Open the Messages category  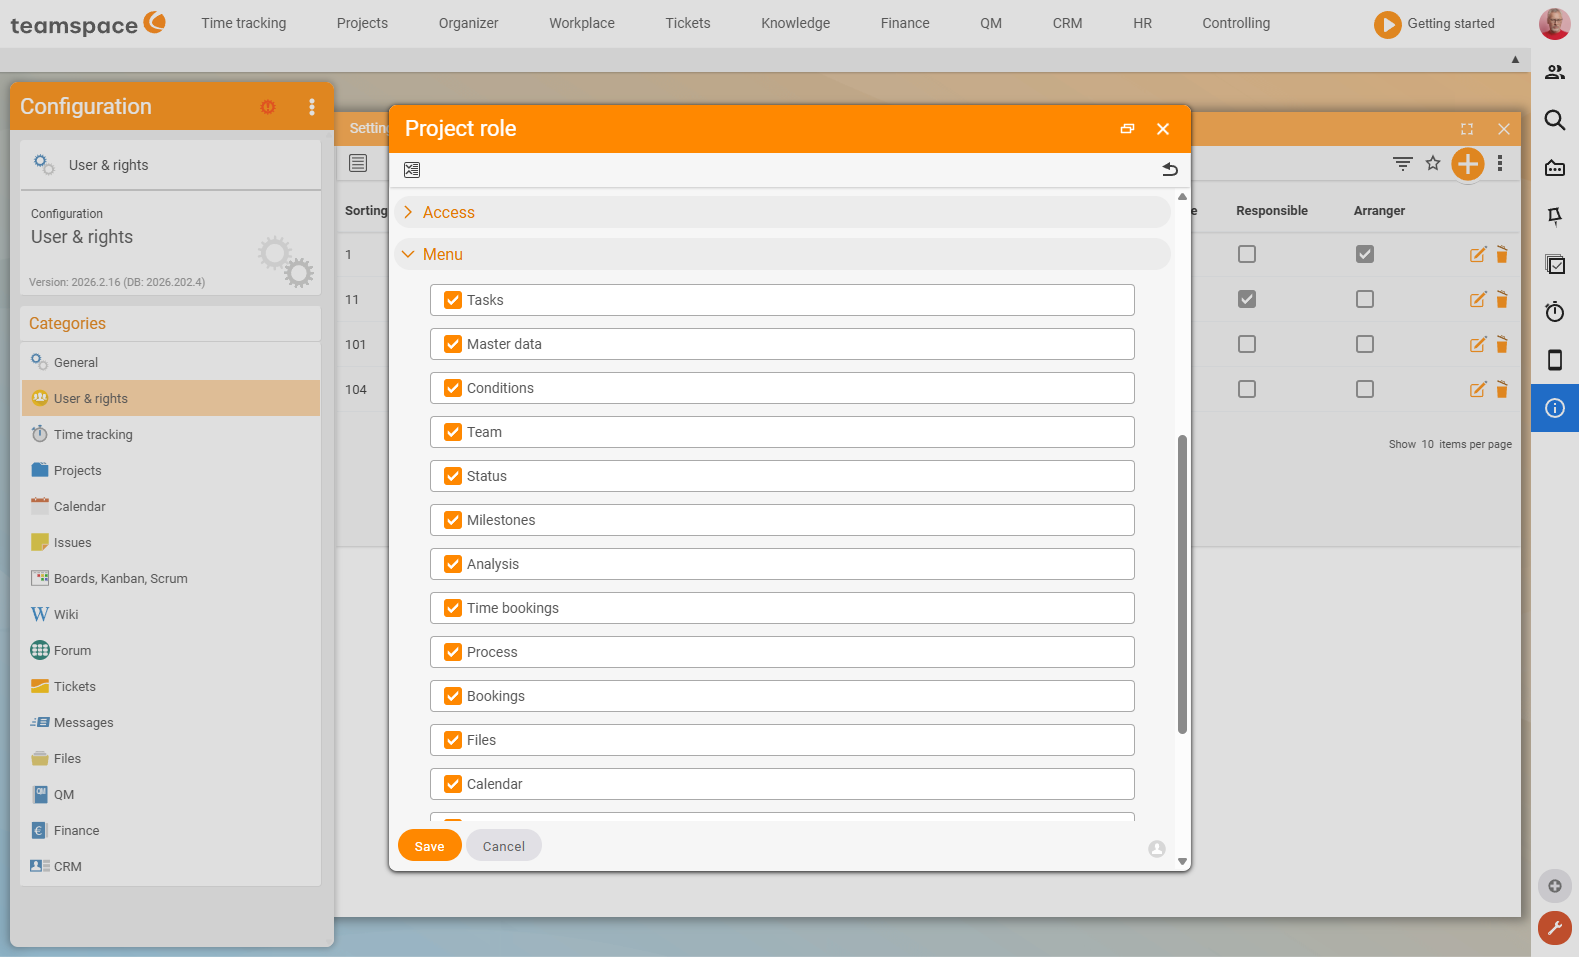point(171,722)
